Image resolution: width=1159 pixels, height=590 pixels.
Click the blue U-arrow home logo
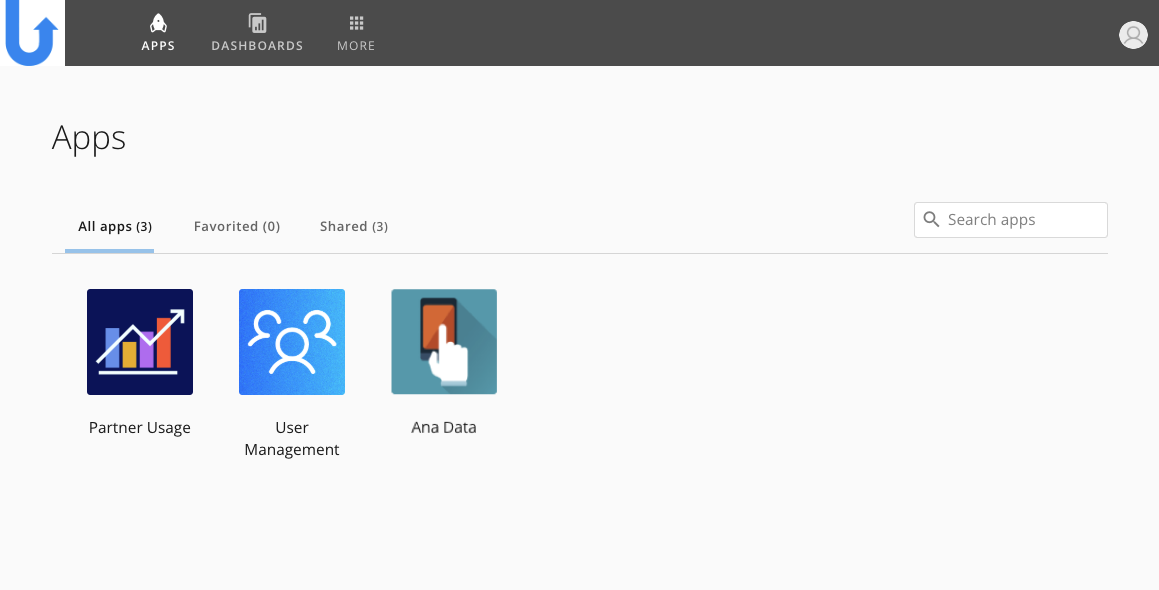click(x=32, y=33)
